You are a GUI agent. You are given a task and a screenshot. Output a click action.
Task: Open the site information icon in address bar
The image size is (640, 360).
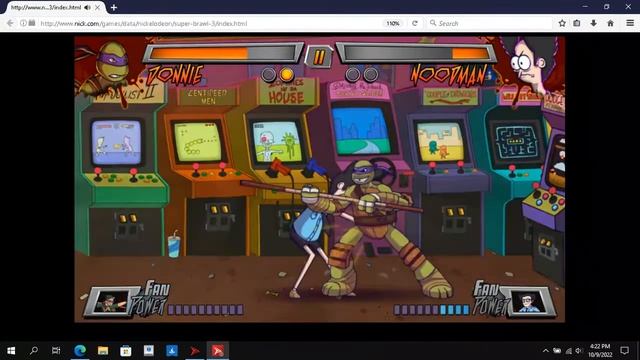click(x=23, y=23)
